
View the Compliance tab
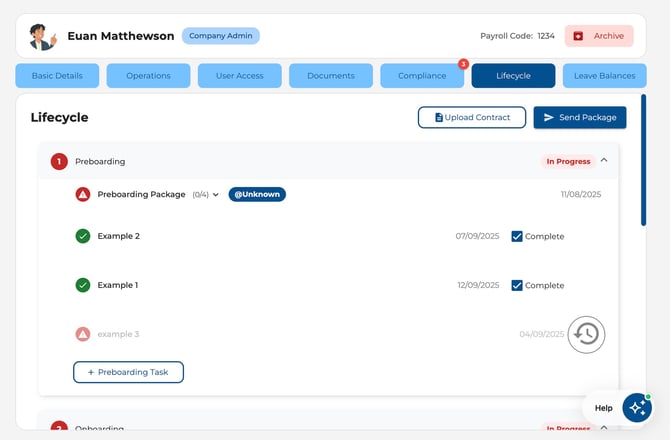click(422, 76)
